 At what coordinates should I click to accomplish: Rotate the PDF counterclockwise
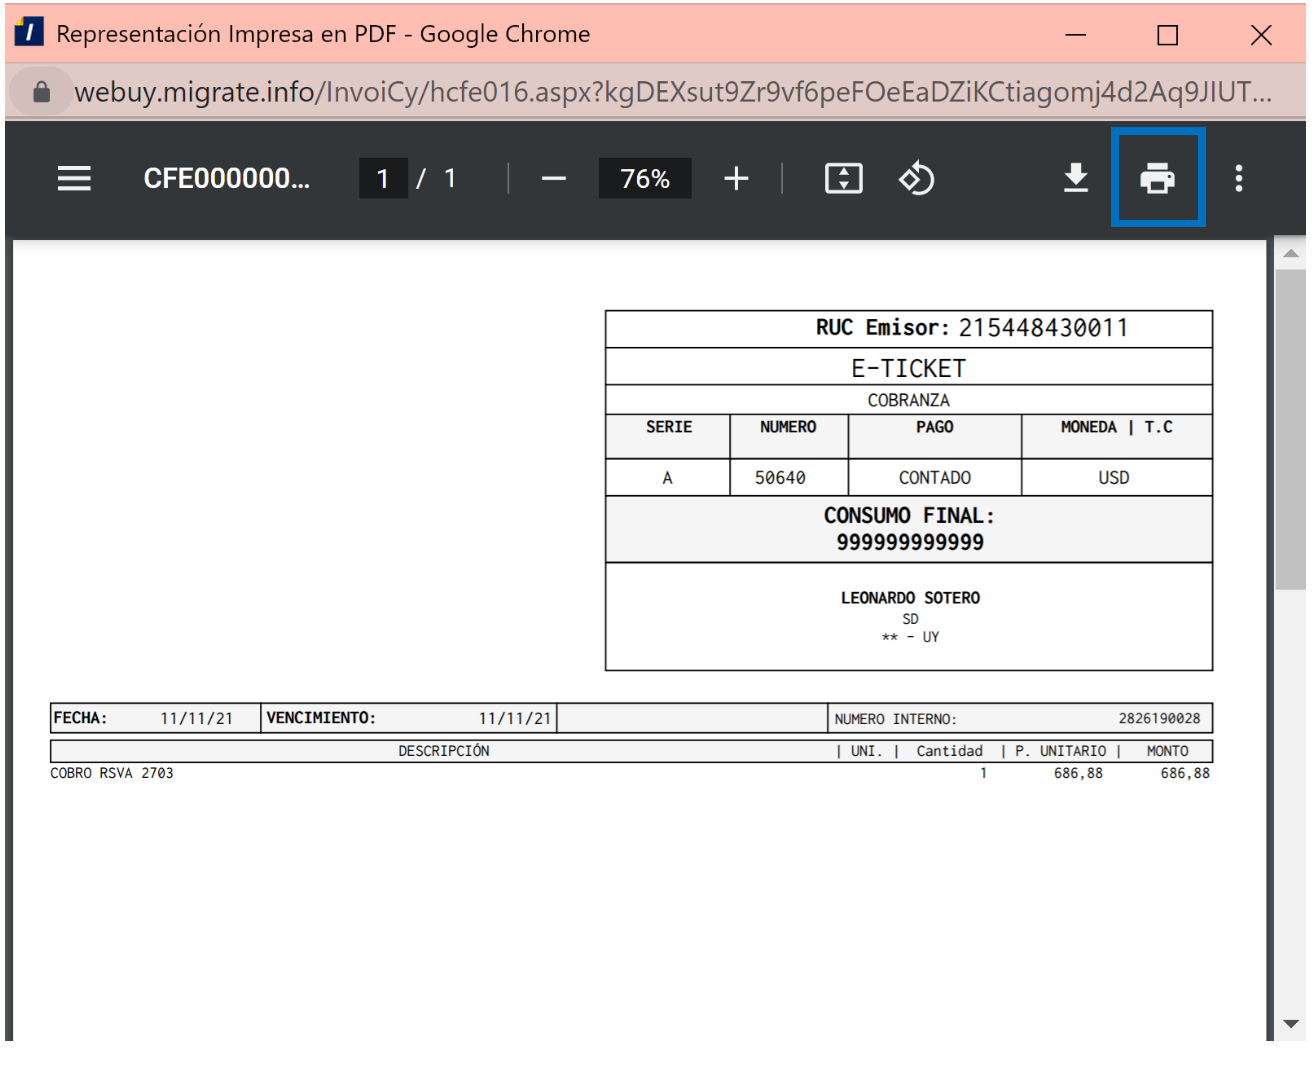(x=916, y=179)
